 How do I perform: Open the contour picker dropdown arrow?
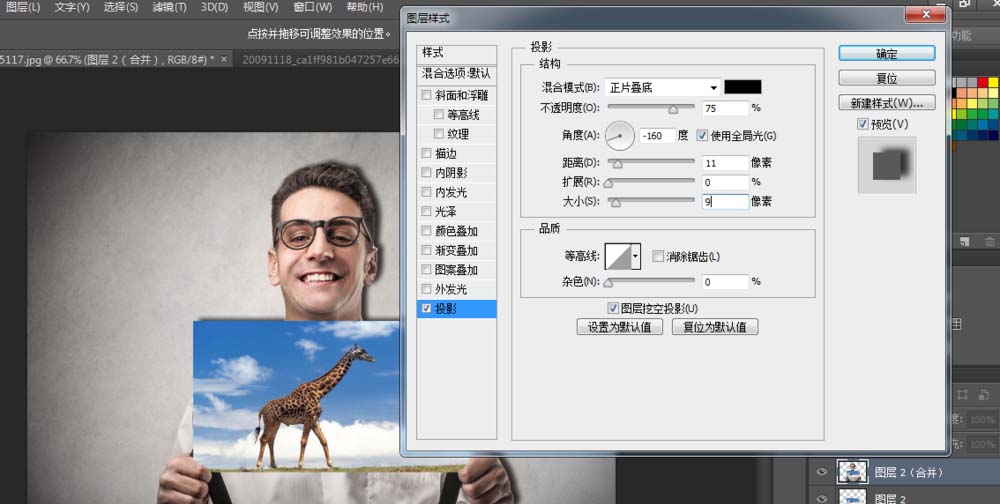[636, 256]
